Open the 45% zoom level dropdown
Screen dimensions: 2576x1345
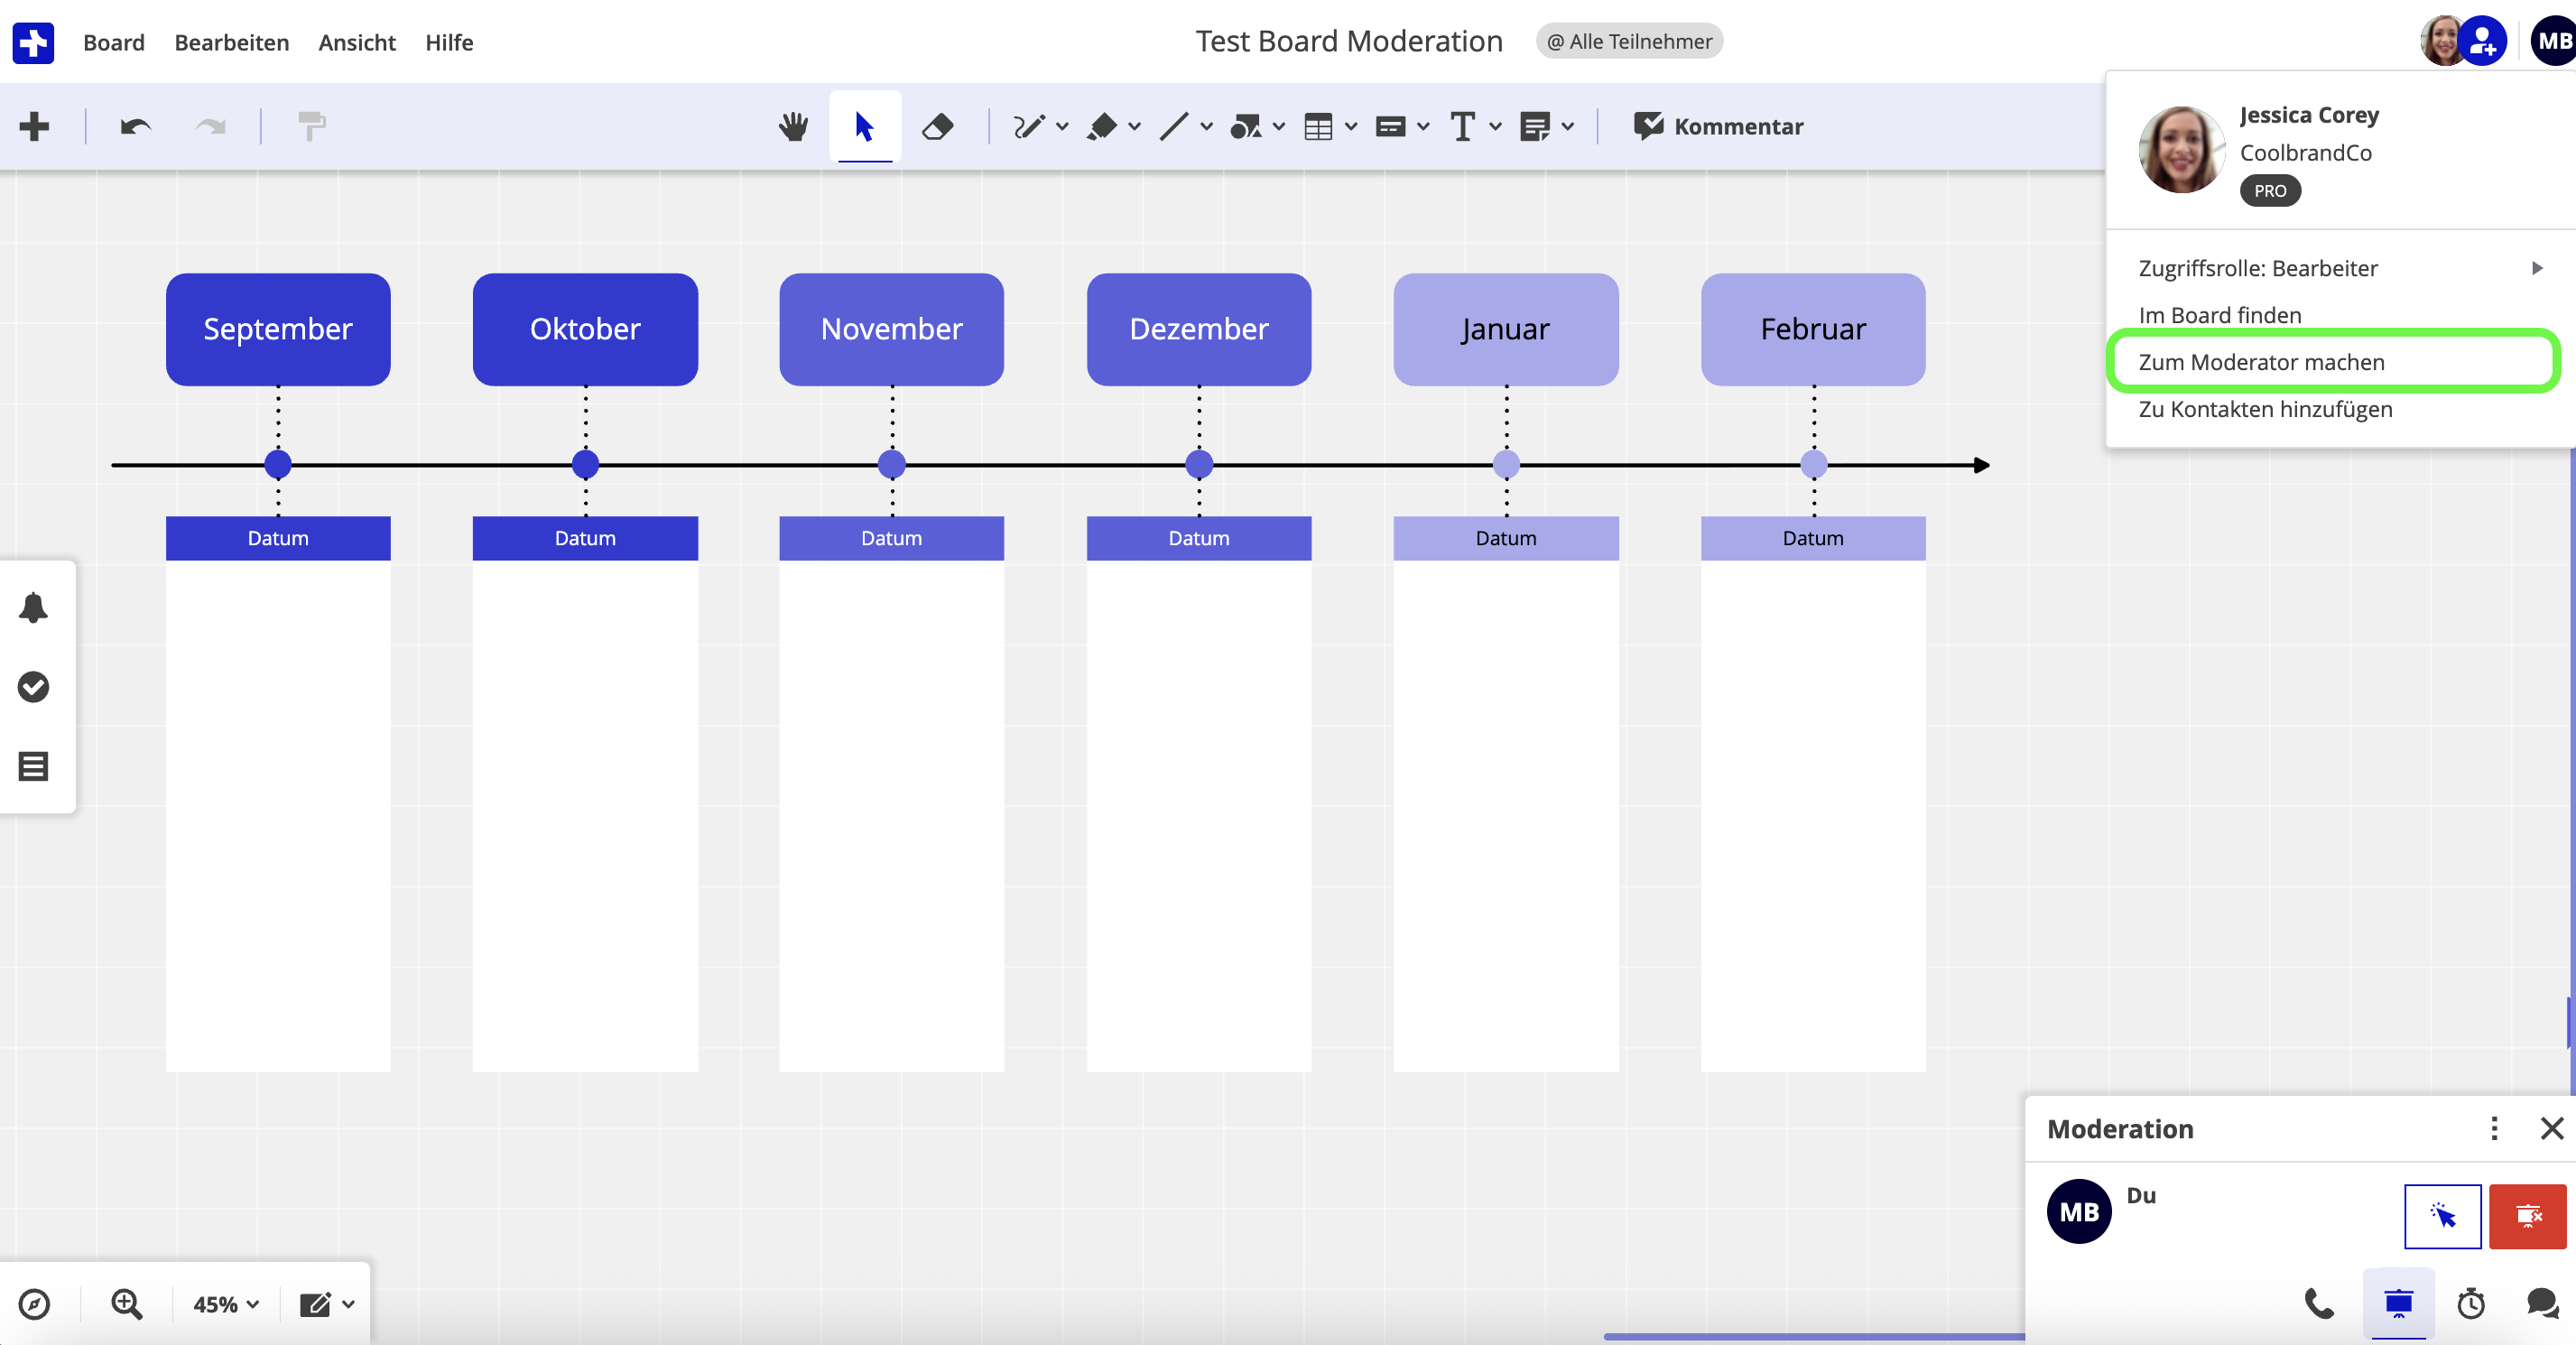click(226, 1304)
